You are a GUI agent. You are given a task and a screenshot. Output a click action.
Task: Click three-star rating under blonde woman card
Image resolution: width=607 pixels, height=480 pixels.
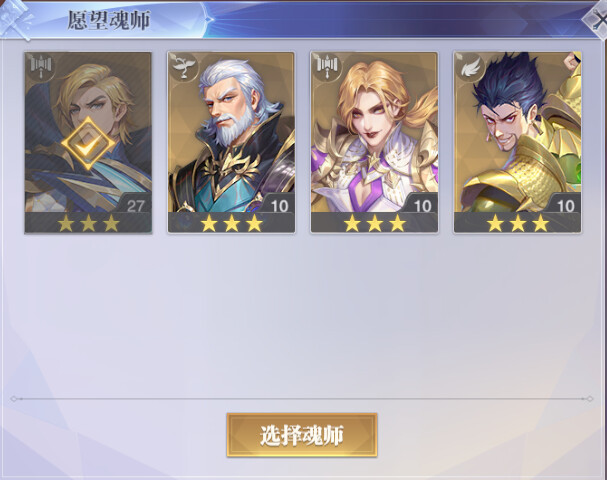pyautogui.click(x=375, y=223)
